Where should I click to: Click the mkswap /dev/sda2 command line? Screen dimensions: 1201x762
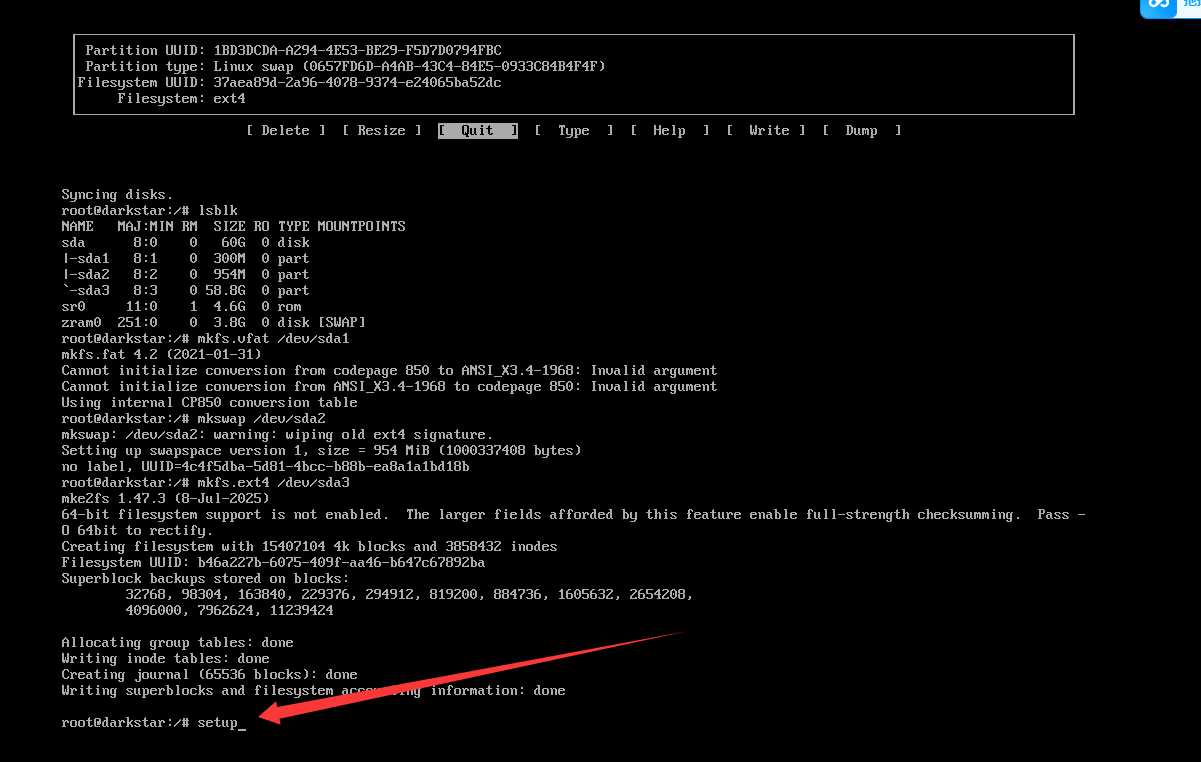(x=260, y=418)
